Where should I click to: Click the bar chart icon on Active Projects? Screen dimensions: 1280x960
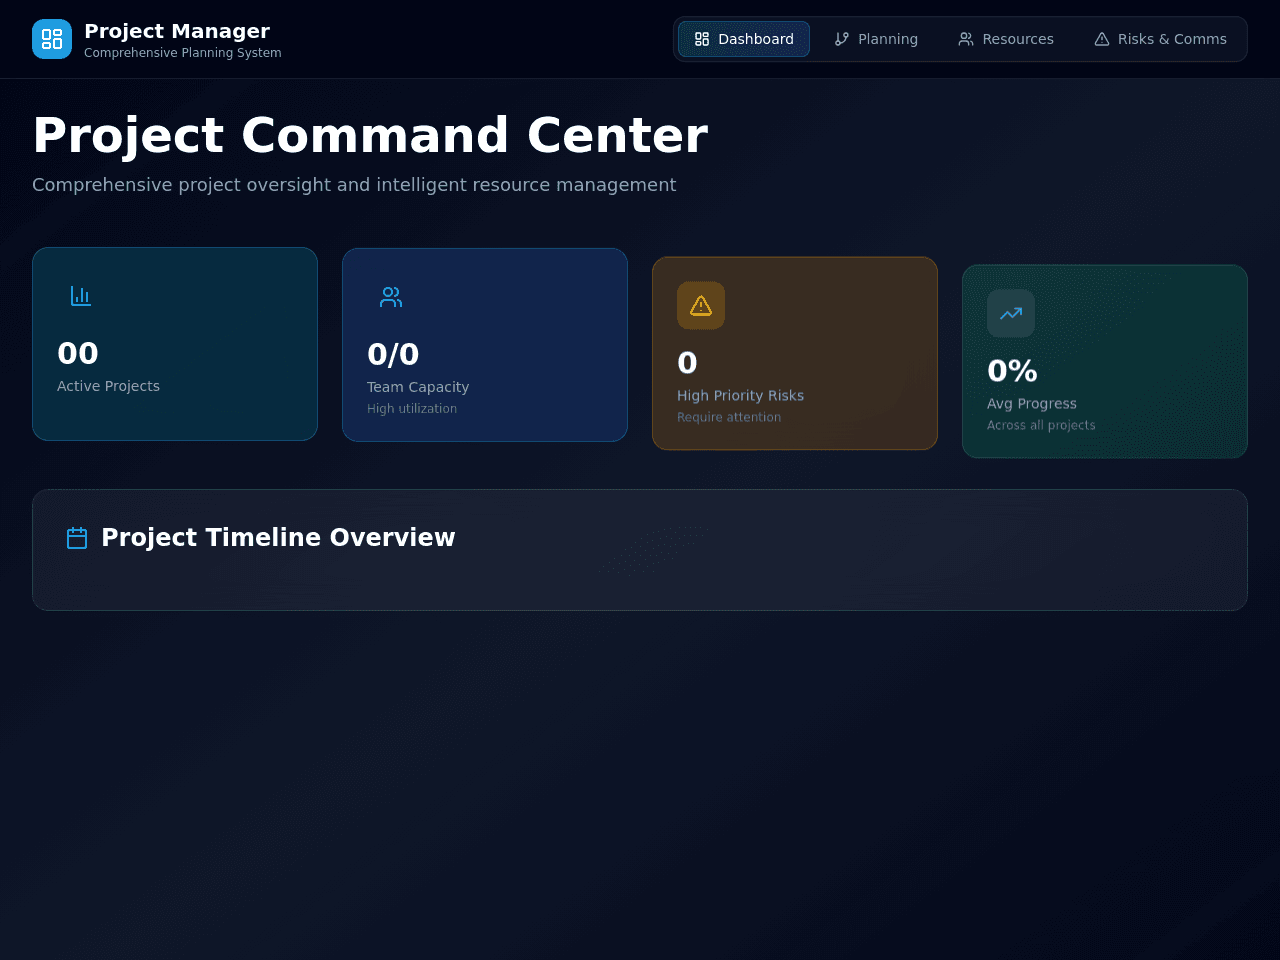coord(81,296)
